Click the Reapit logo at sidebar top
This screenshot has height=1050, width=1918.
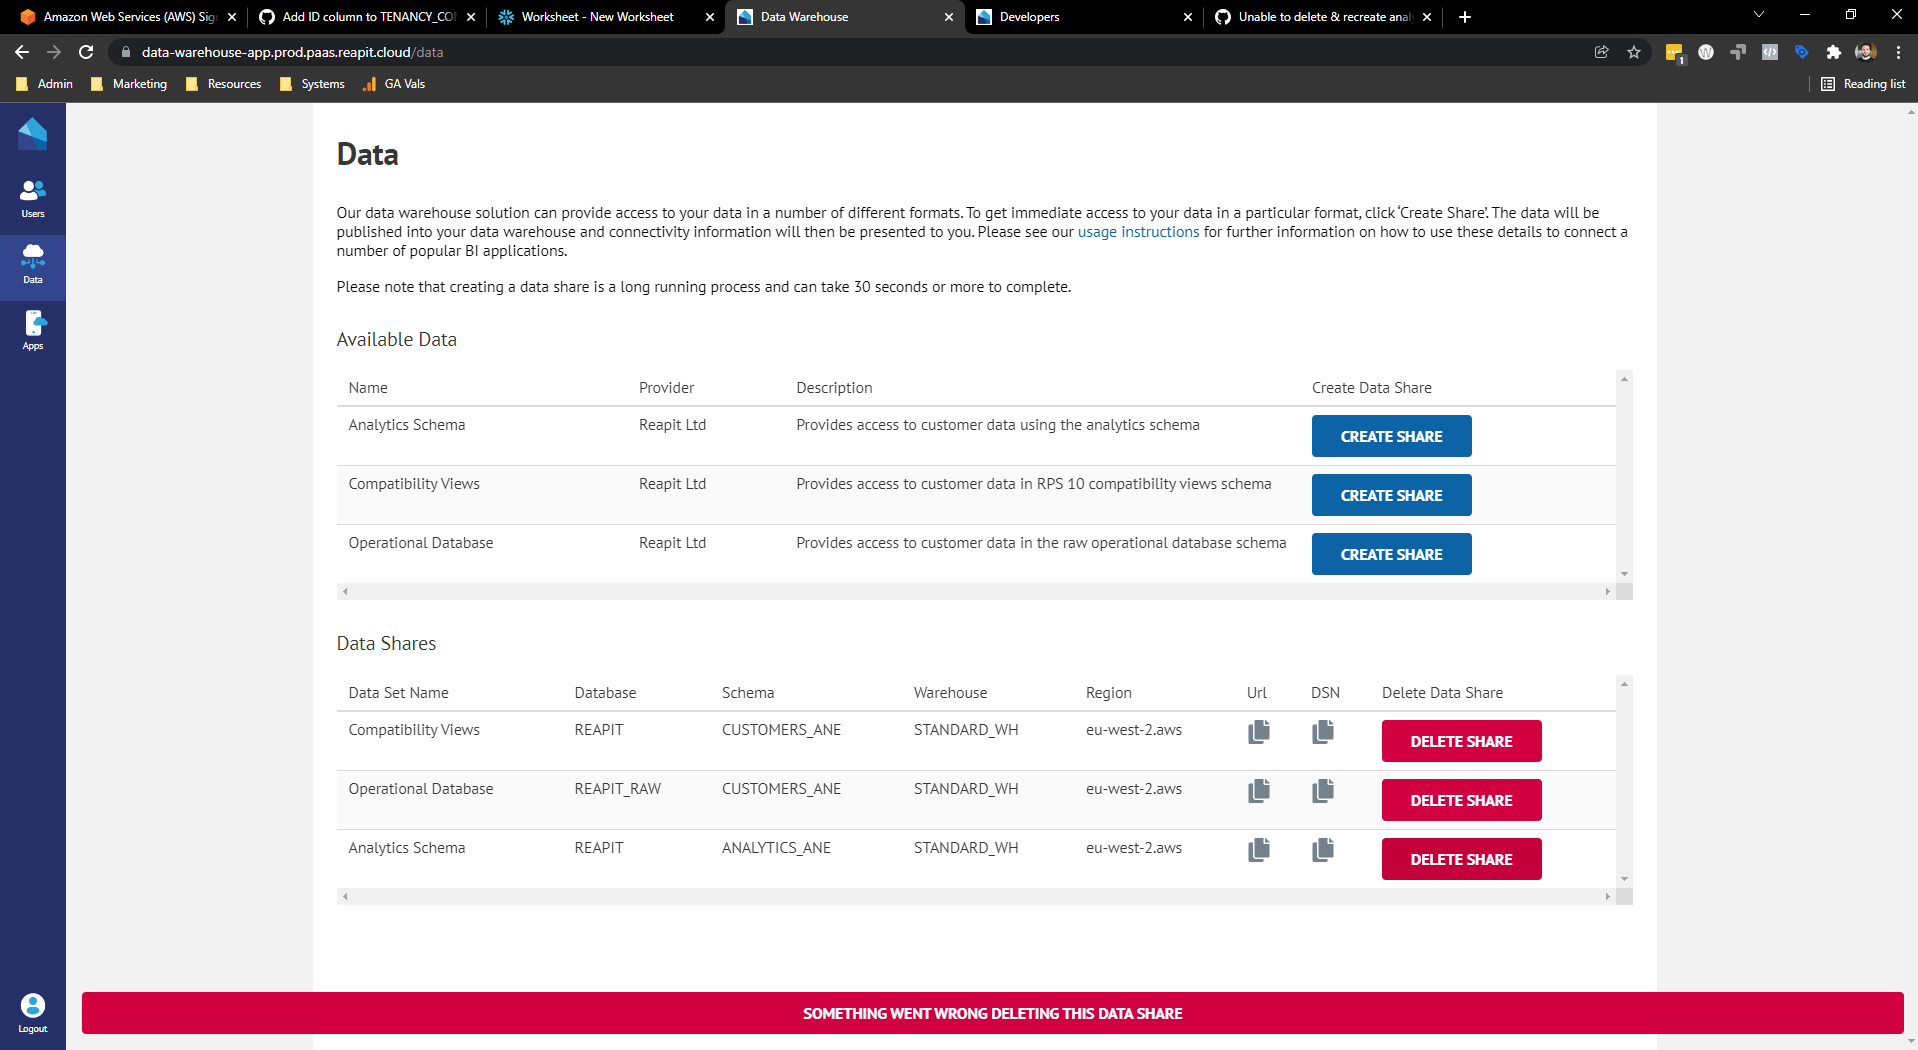[x=33, y=132]
